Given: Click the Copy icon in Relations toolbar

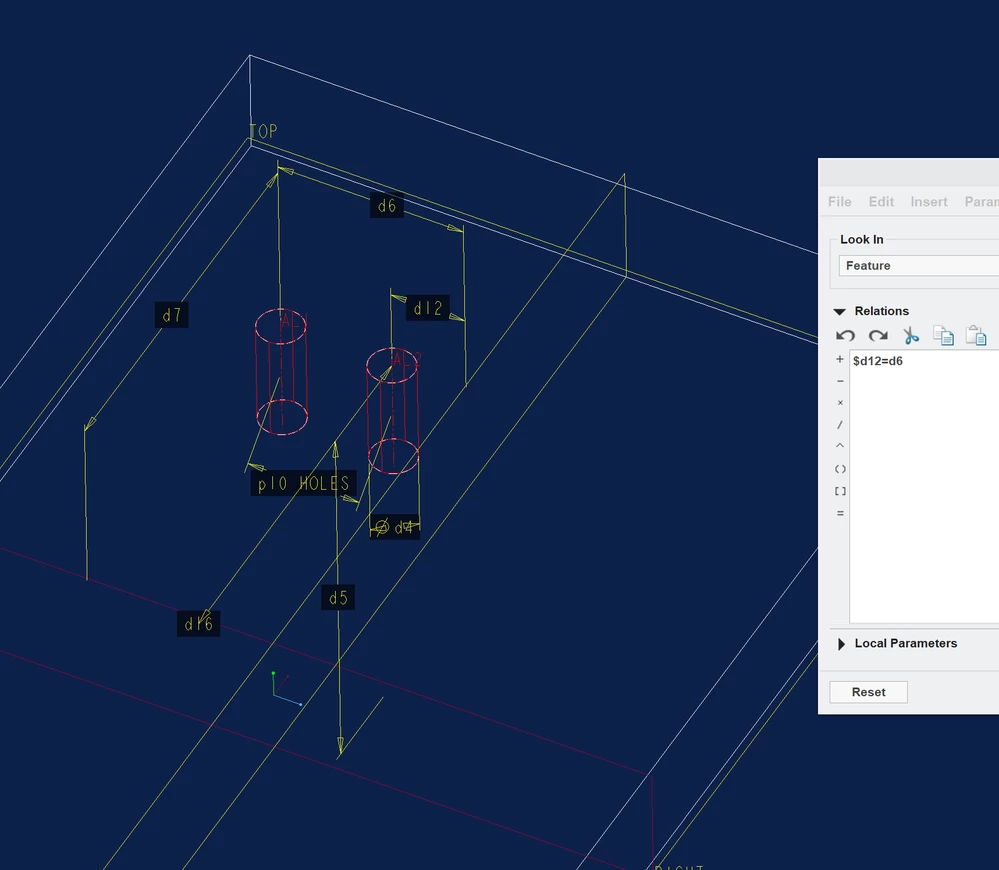Looking at the screenshot, I should [943, 336].
